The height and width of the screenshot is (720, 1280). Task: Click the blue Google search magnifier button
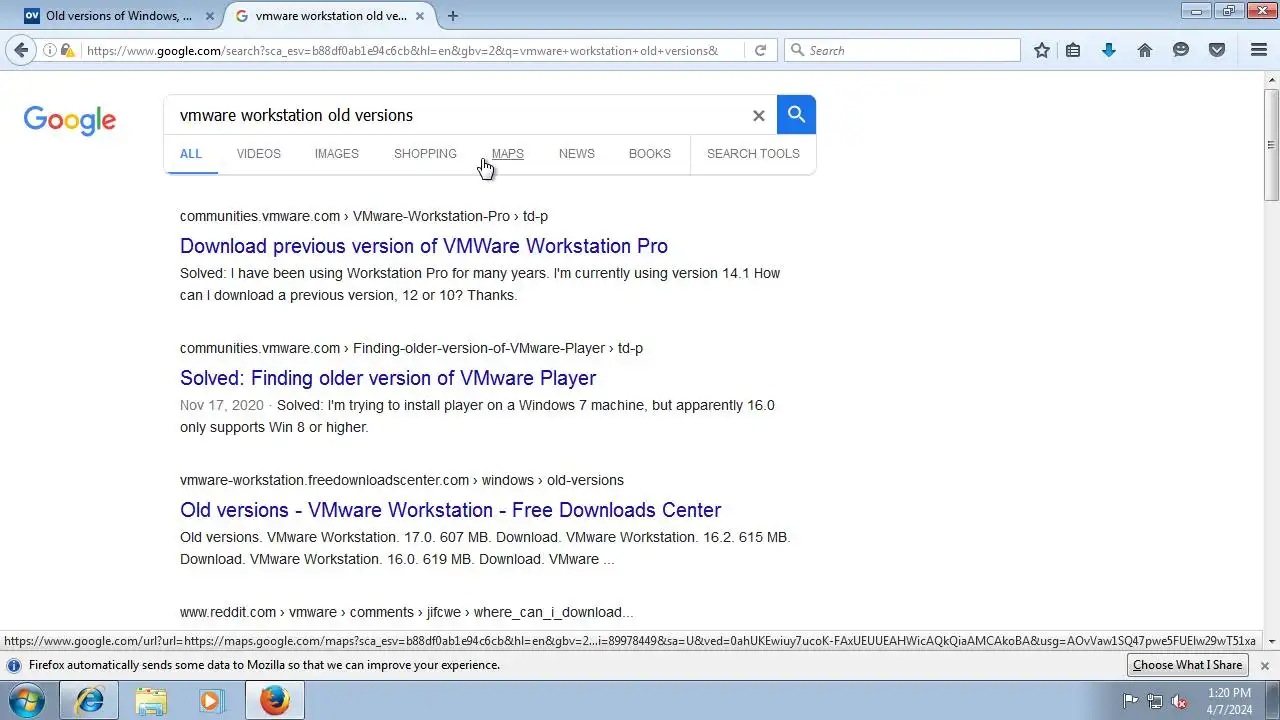click(x=796, y=115)
